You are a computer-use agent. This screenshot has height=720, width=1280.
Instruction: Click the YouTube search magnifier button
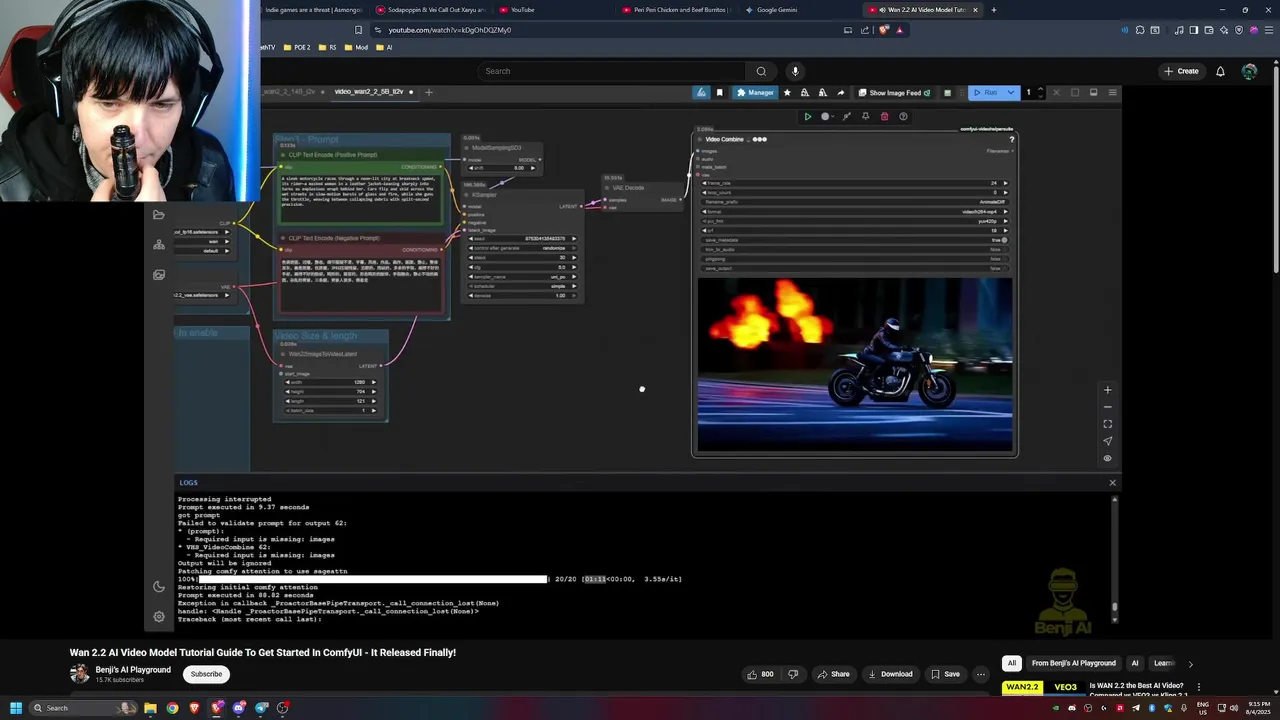(761, 71)
